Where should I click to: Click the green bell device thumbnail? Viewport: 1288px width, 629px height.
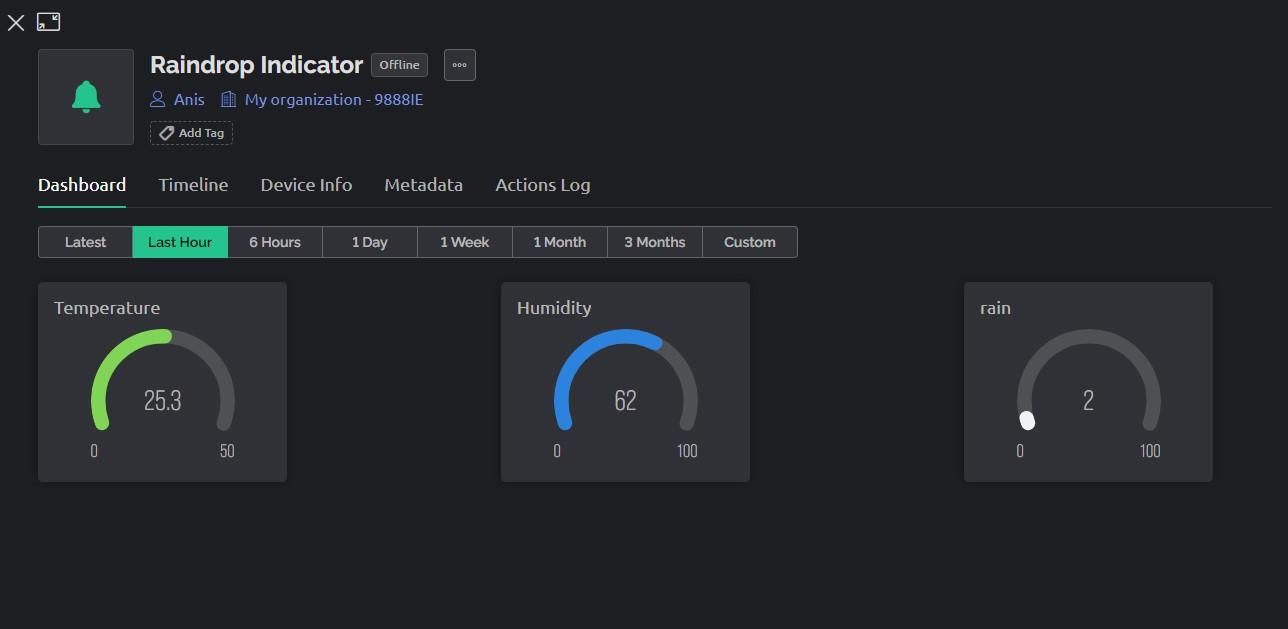click(x=85, y=96)
